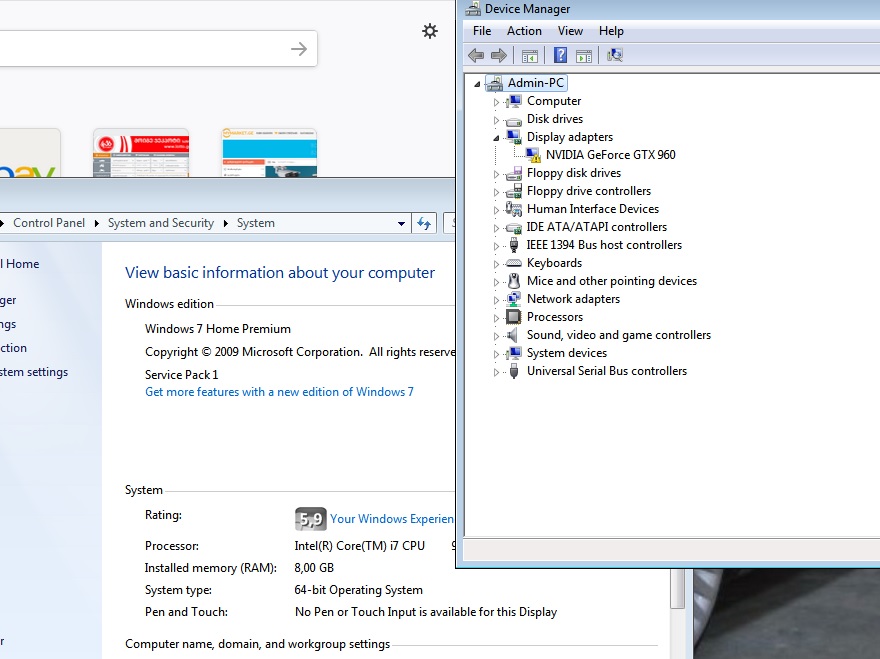
Task: Open the eBay site thumbnail
Action: point(28,155)
